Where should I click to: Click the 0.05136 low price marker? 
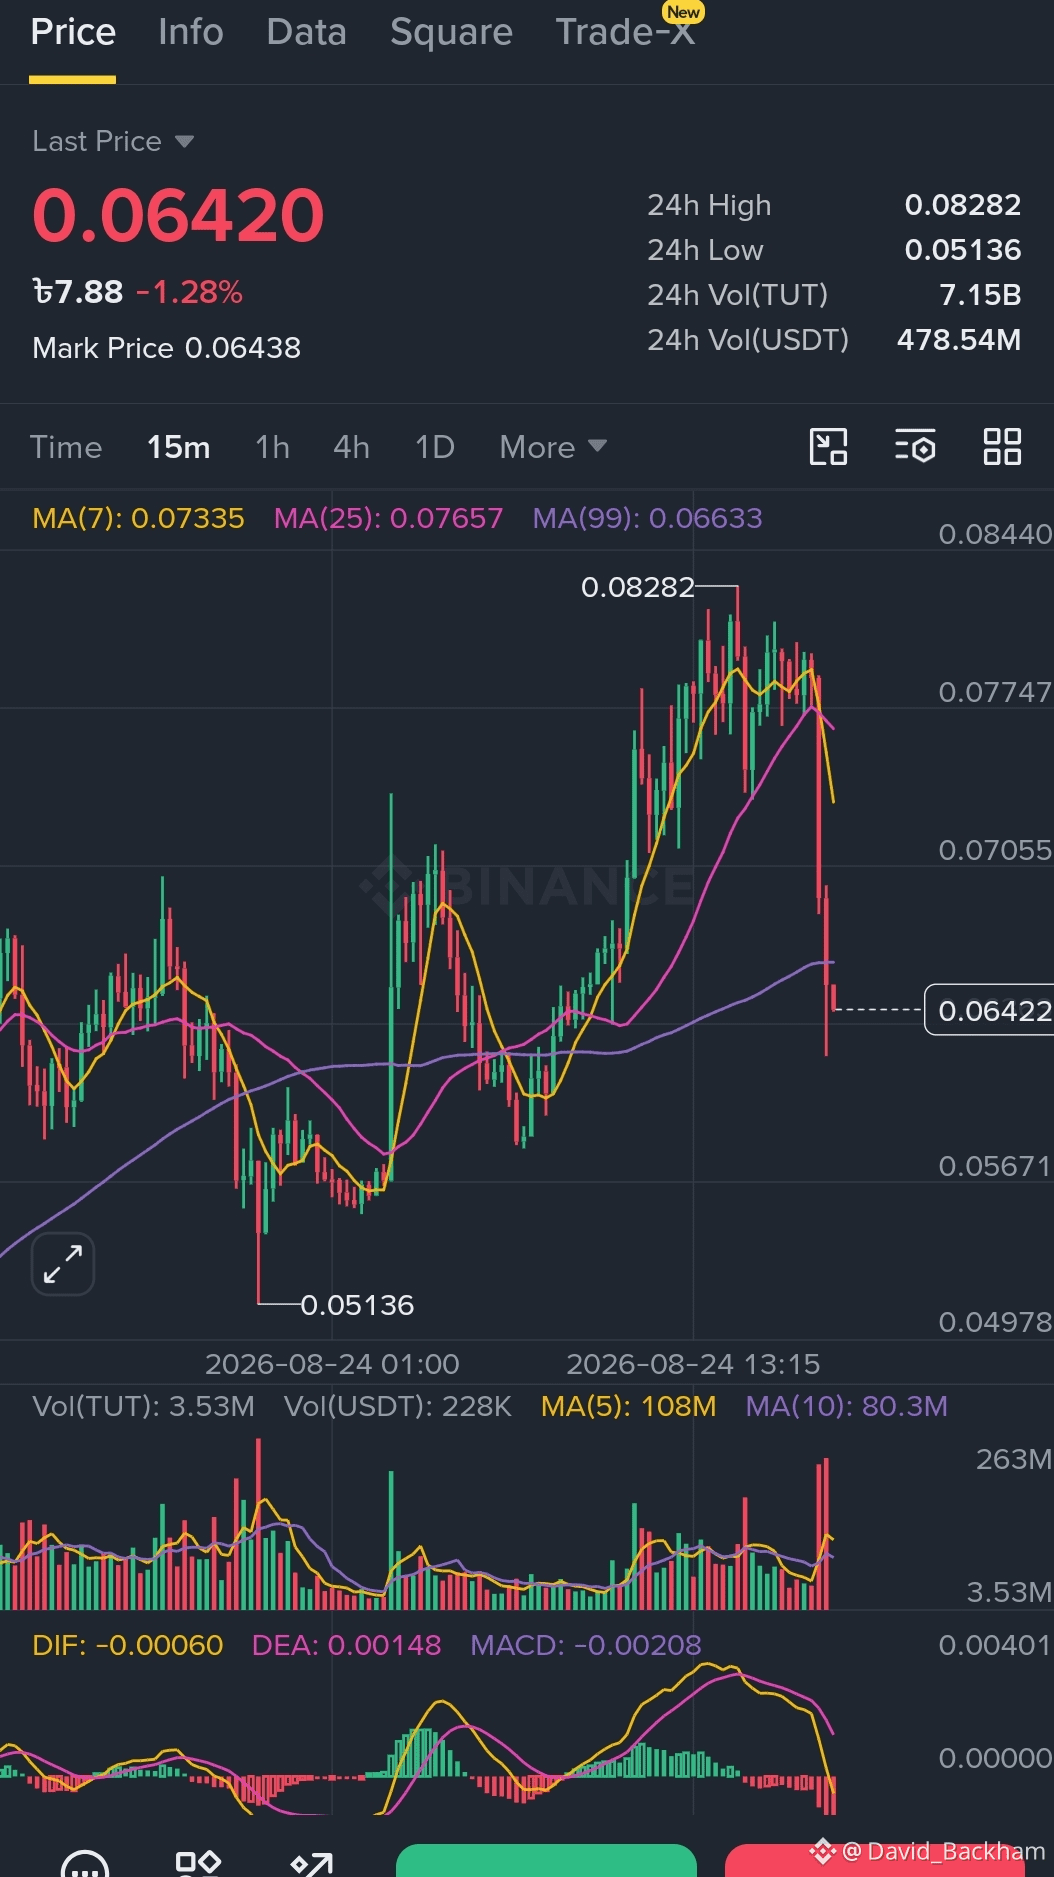[357, 1305]
